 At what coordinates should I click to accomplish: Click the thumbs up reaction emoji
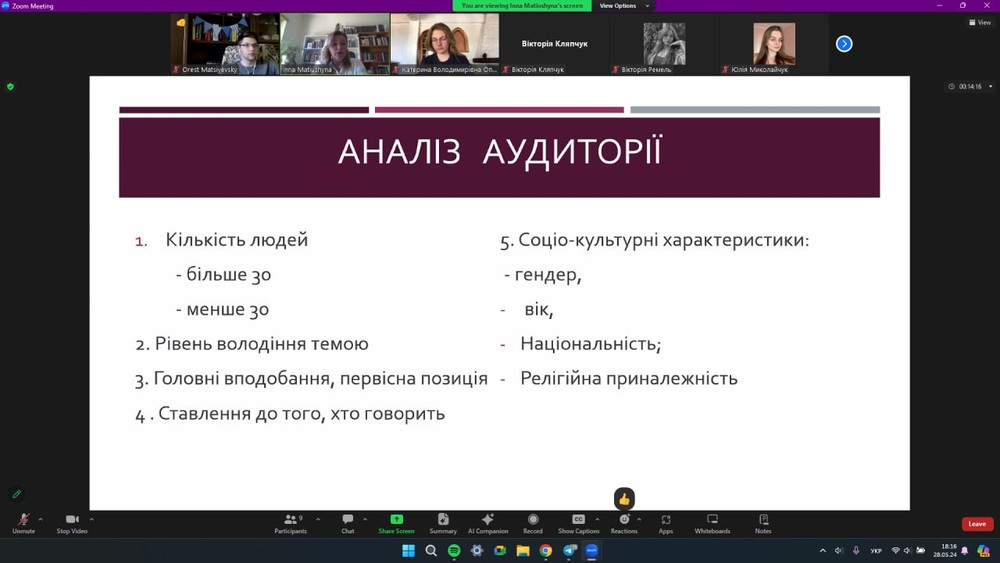tap(624, 499)
